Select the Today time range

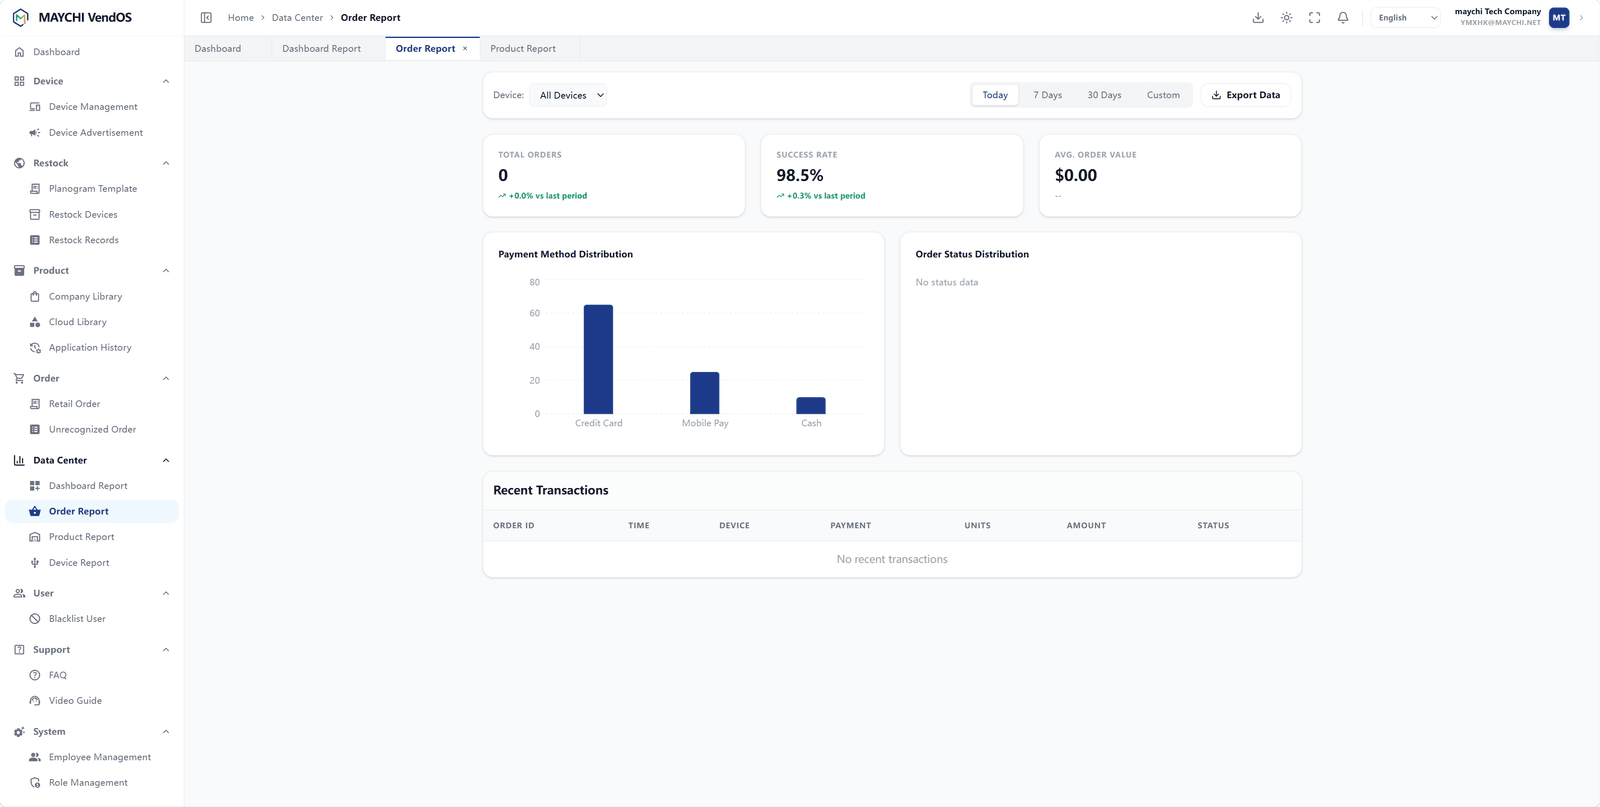(x=995, y=95)
